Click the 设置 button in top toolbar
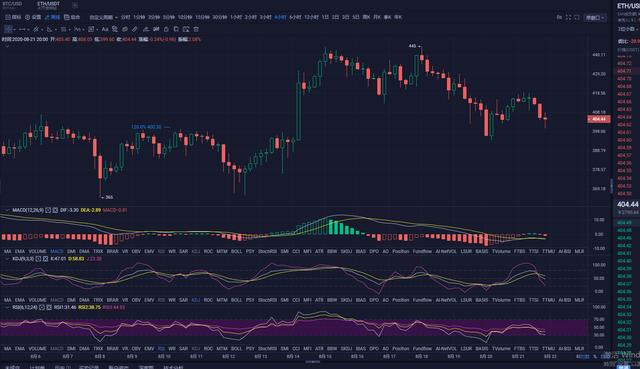Screen dimensions: 640x369 click(33, 17)
